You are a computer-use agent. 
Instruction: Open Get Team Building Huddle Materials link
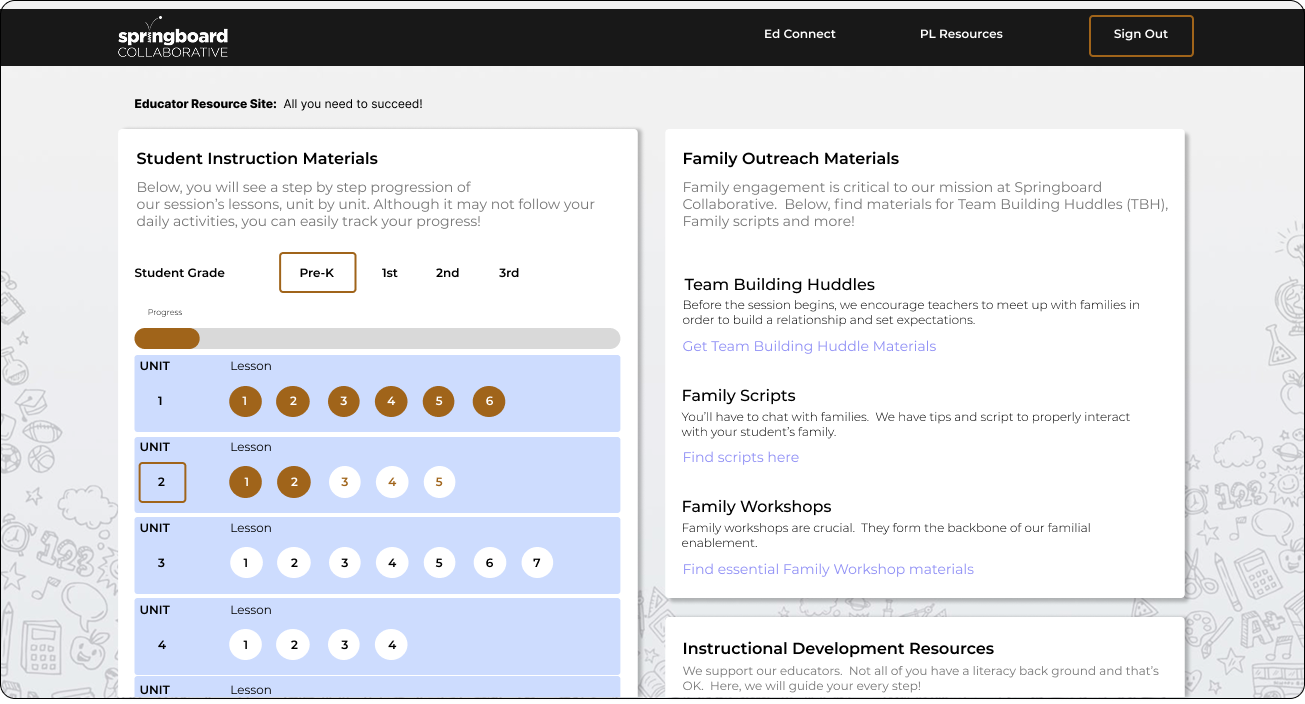(809, 346)
